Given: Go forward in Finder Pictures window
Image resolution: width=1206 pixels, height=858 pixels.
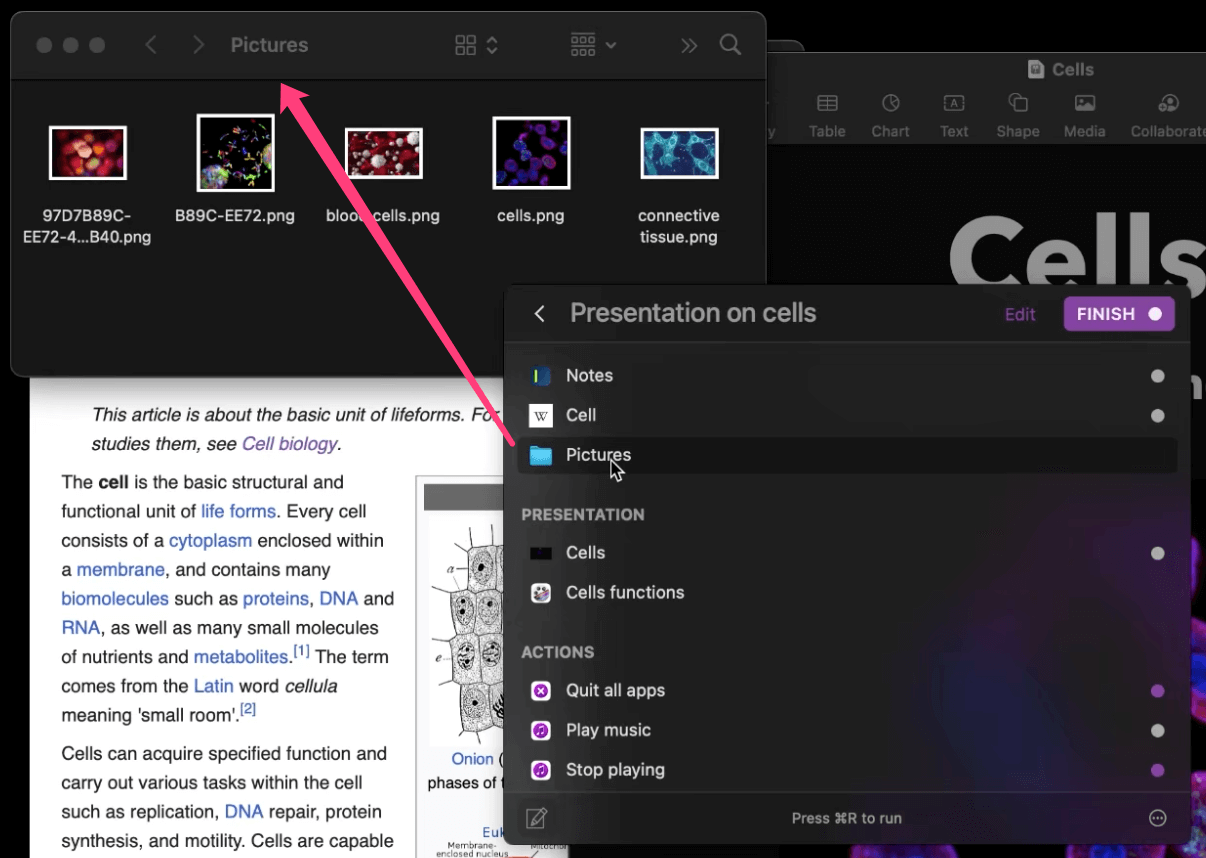Looking at the screenshot, I should pyautogui.click(x=198, y=45).
